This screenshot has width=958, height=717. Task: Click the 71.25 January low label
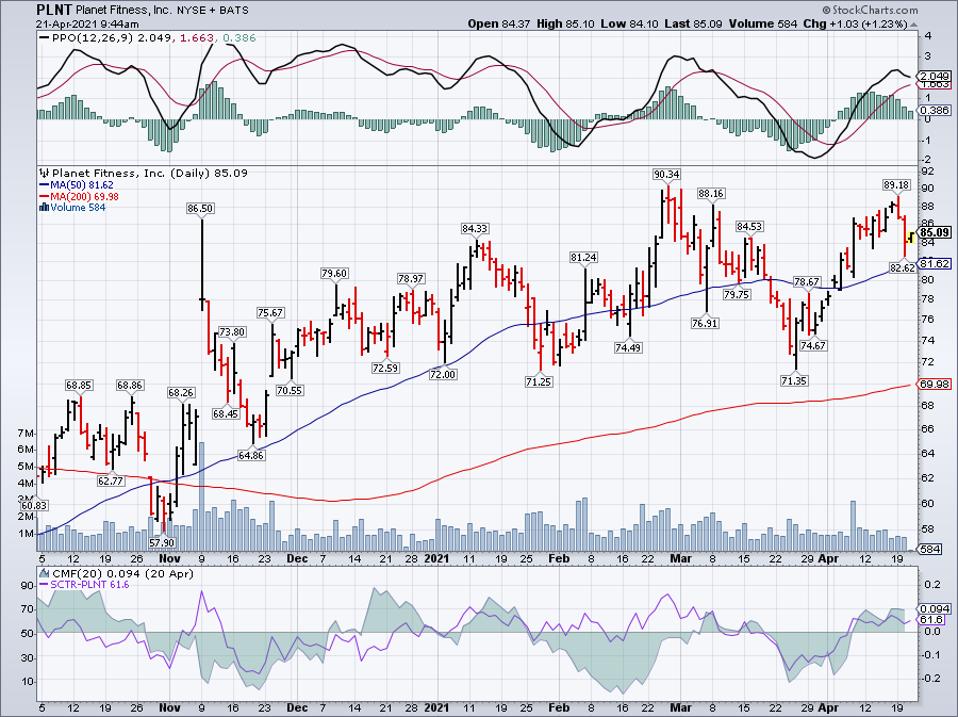tap(538, 382)
